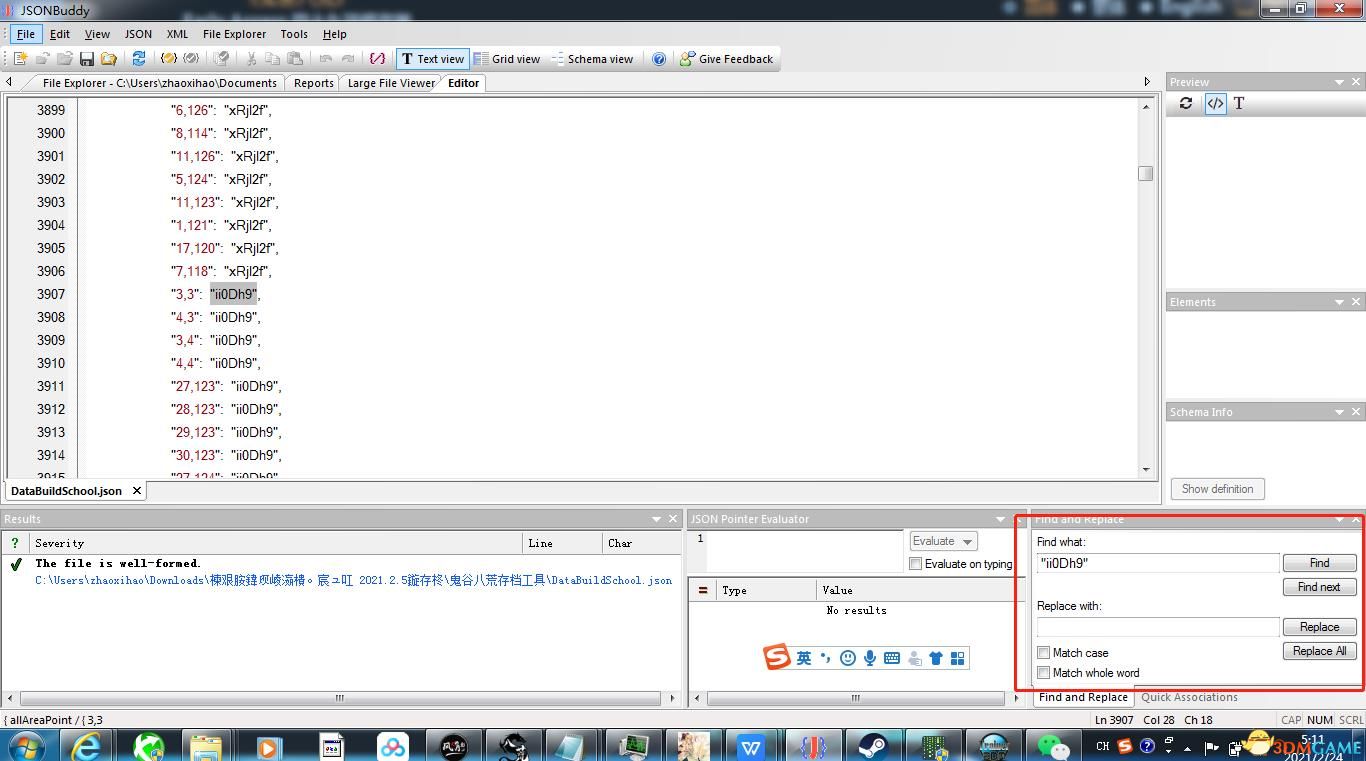Click the New document toolbar icon

coord(20,59)
